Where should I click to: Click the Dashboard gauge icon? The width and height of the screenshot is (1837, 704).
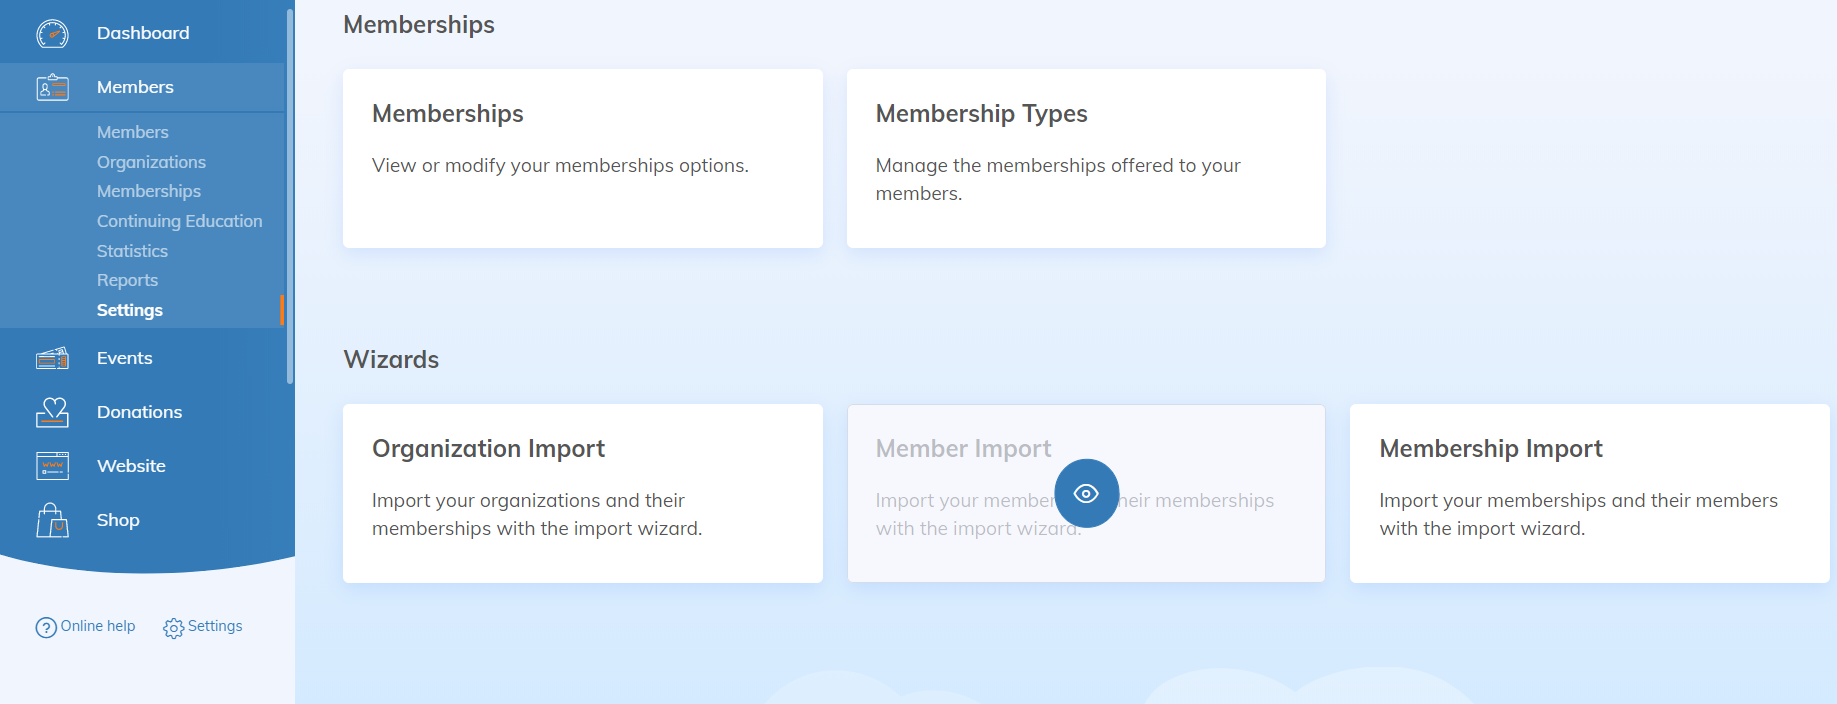pyautogui.click(x=52, y=33)
